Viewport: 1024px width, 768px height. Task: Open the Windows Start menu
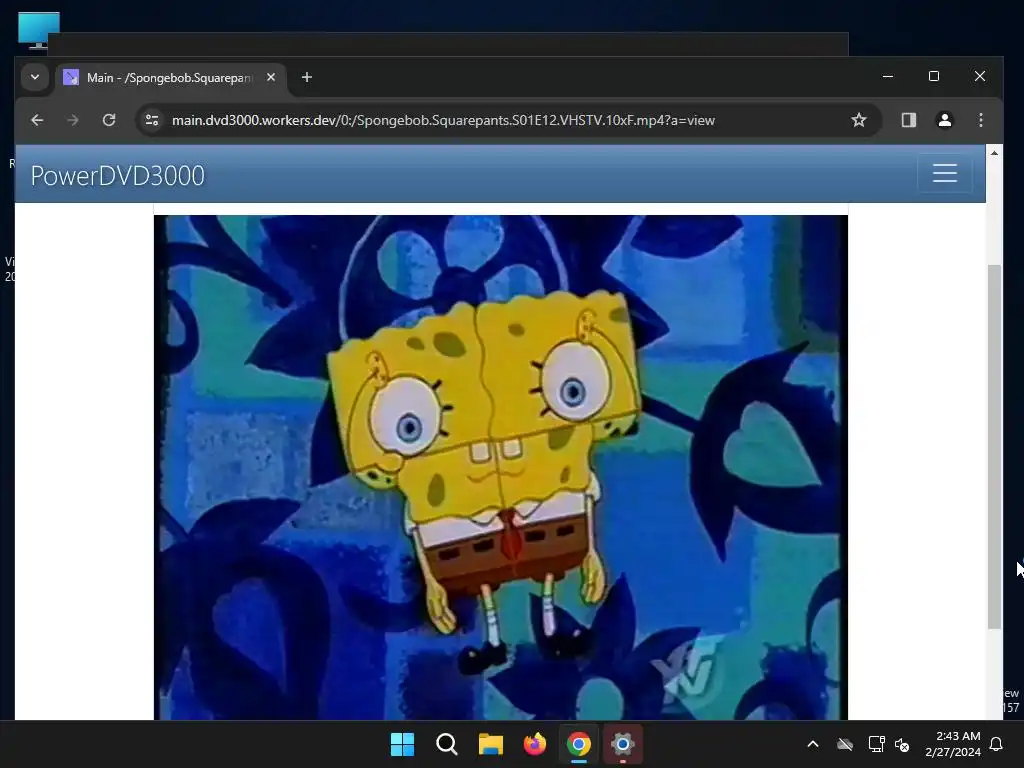[x=402, y=744]
